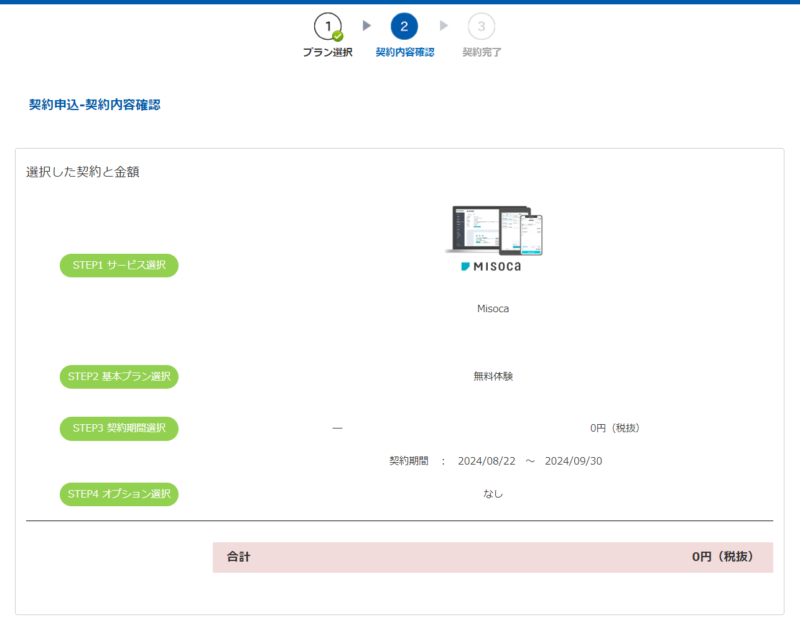Click the contract end date 2024/09/30
The width and height of the screenshot is (800, 630).
573,461
